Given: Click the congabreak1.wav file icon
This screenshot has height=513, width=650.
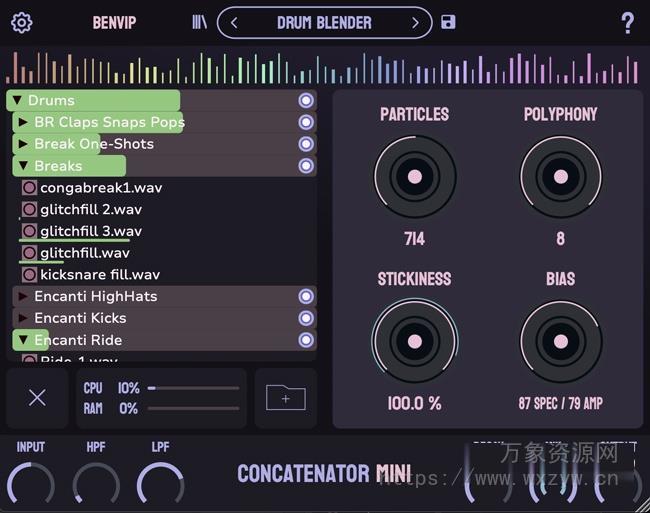Looking at the screenshot, I should [29, 188].
